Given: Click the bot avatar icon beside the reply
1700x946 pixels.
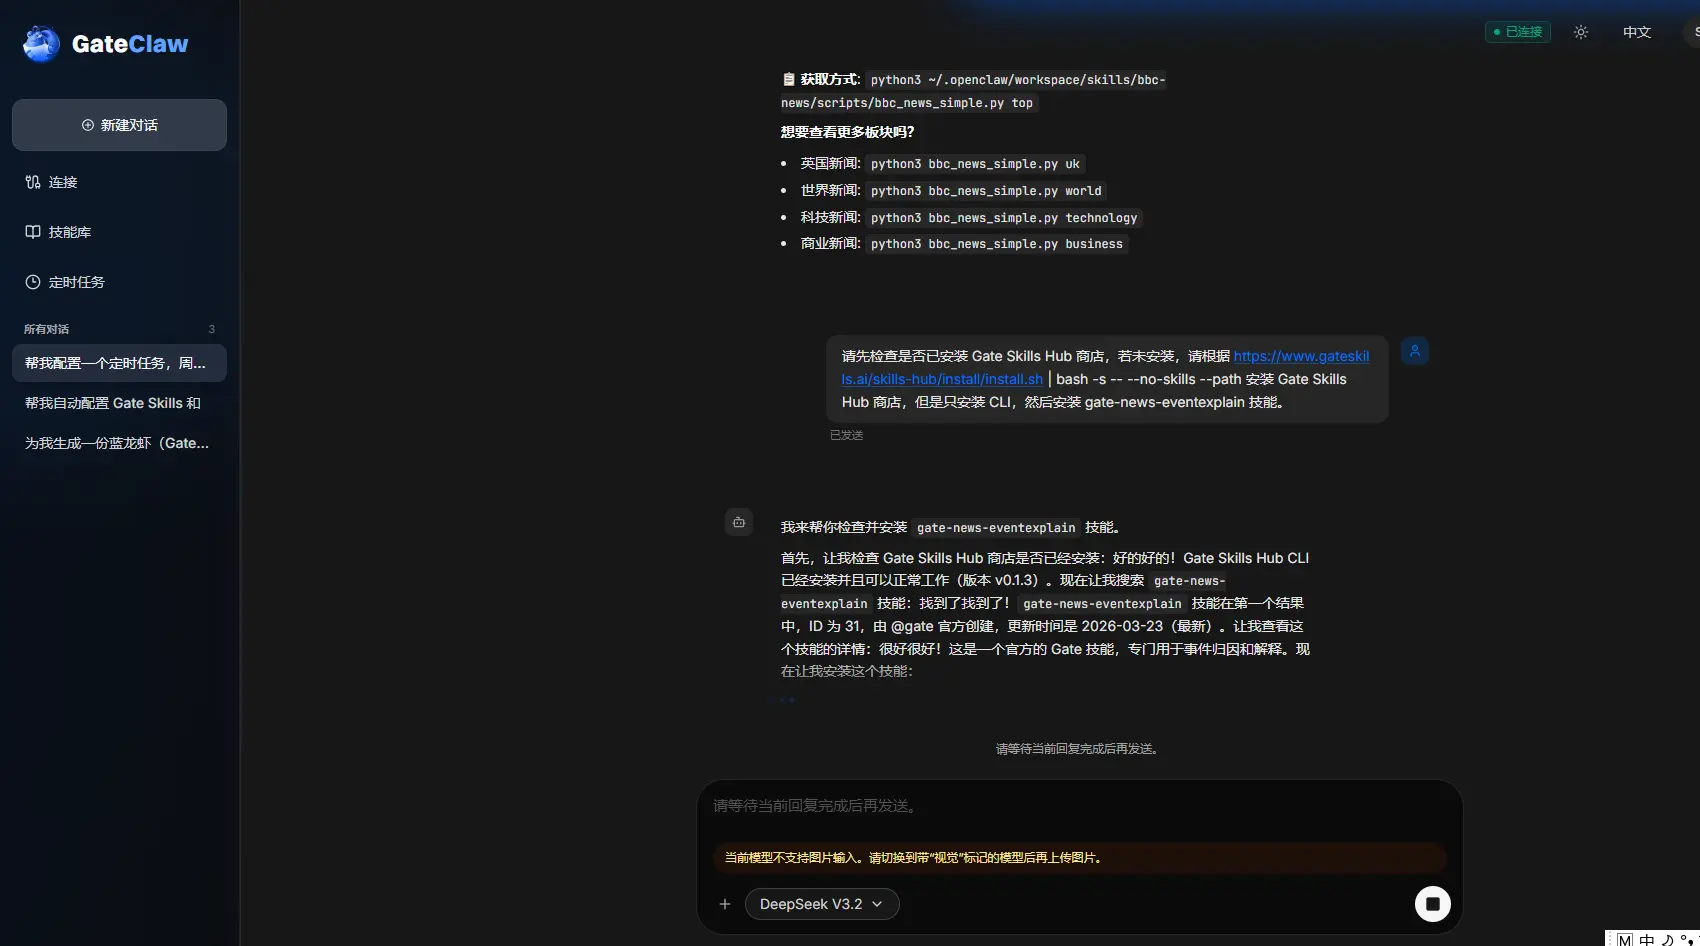Looking at the screenshot, I should tap(739, 522).
